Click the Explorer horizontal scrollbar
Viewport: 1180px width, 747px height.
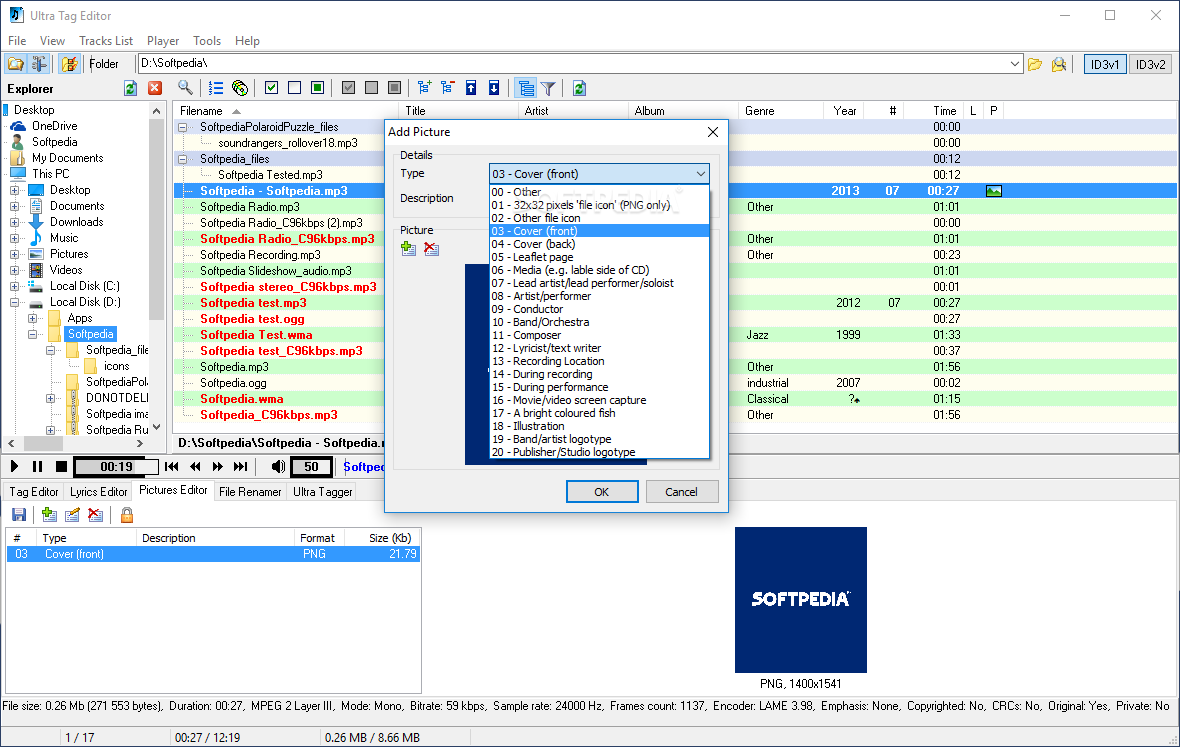click(x=75, y=444)
